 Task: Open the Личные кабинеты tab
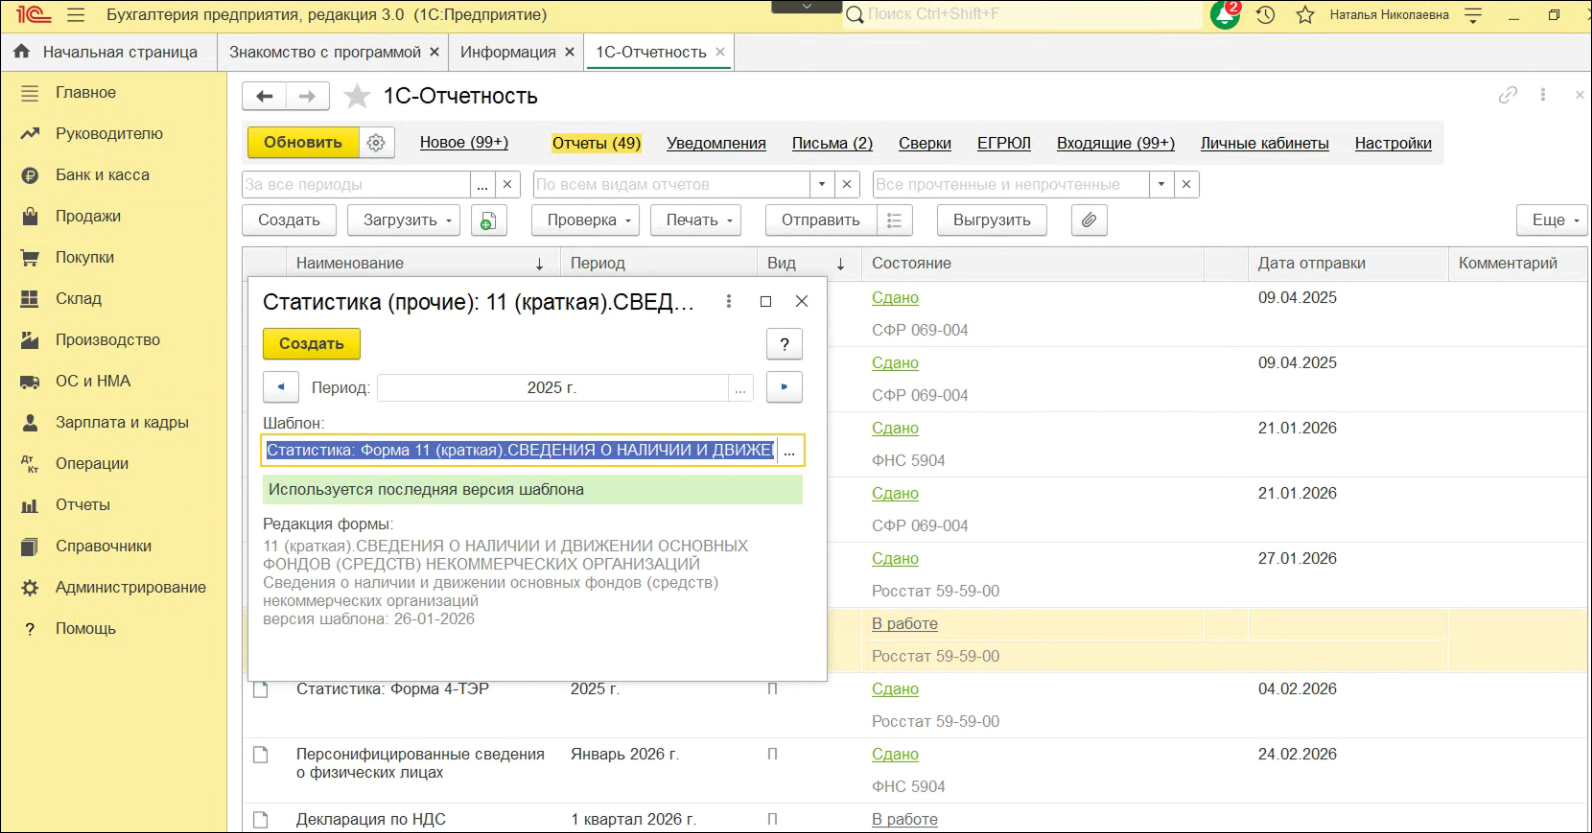click(1265, 143)
